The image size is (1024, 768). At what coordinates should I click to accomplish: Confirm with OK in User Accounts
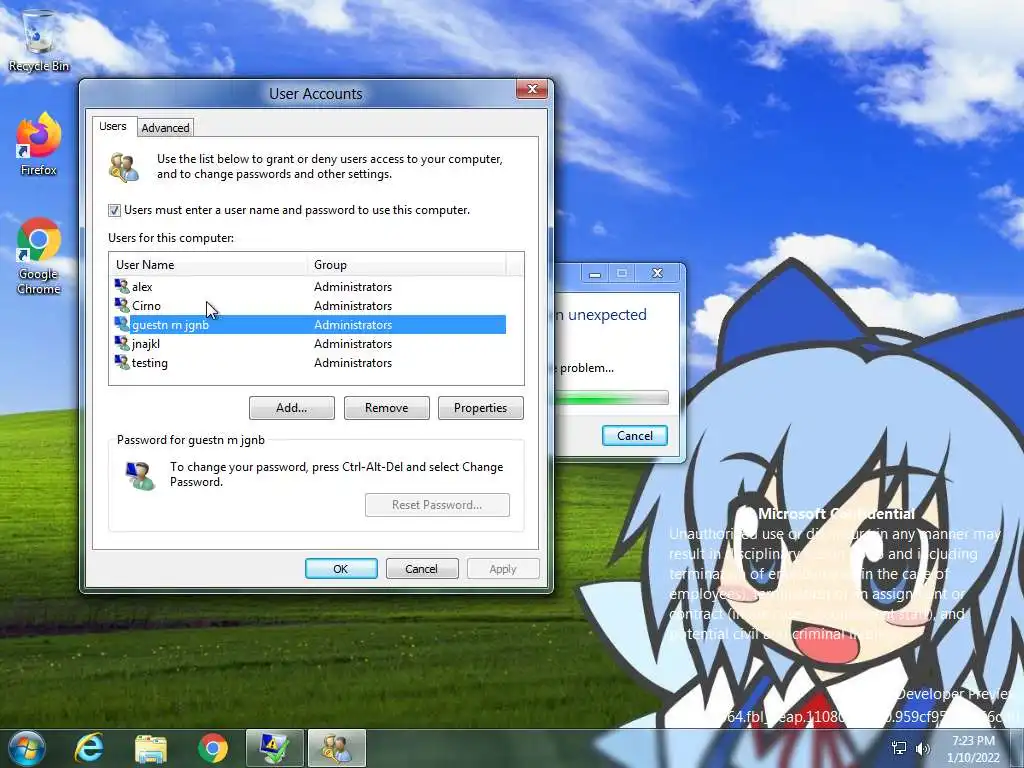(341, 569)
